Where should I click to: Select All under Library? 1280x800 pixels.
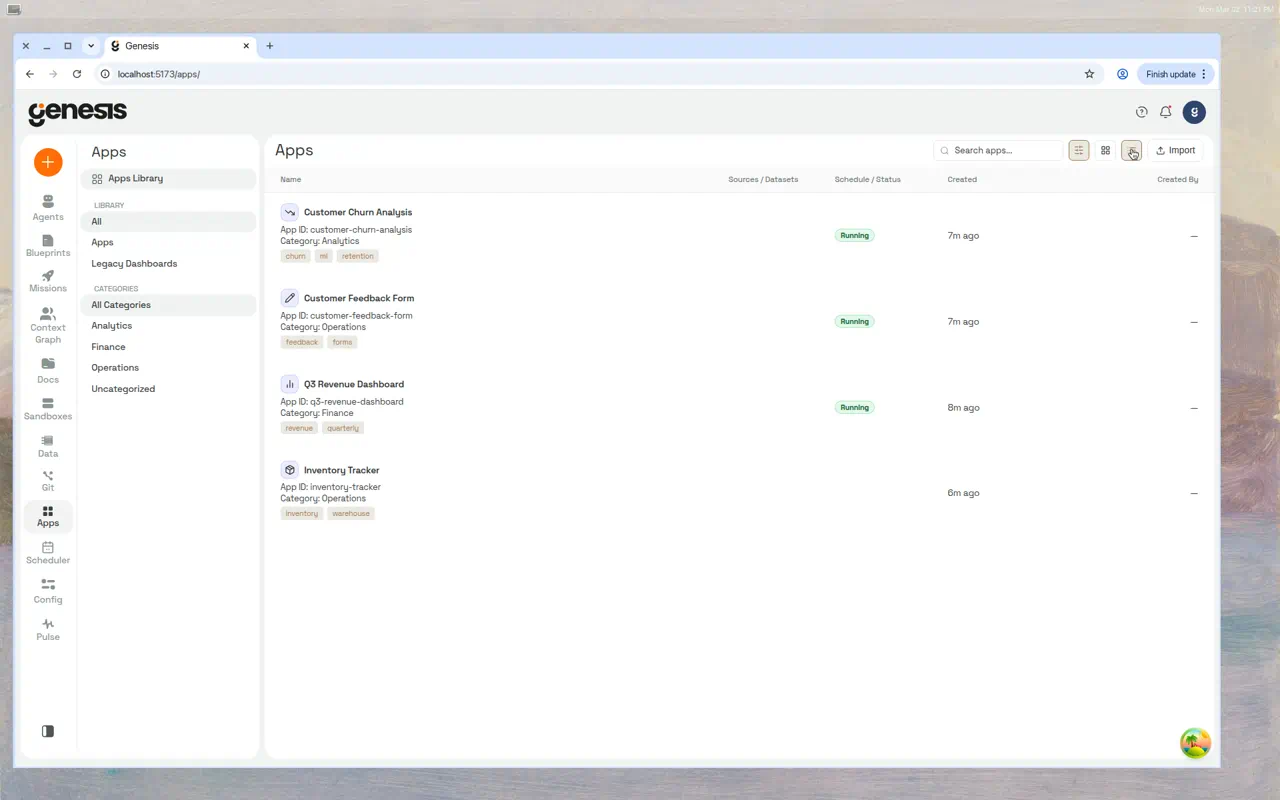[168, 221]
